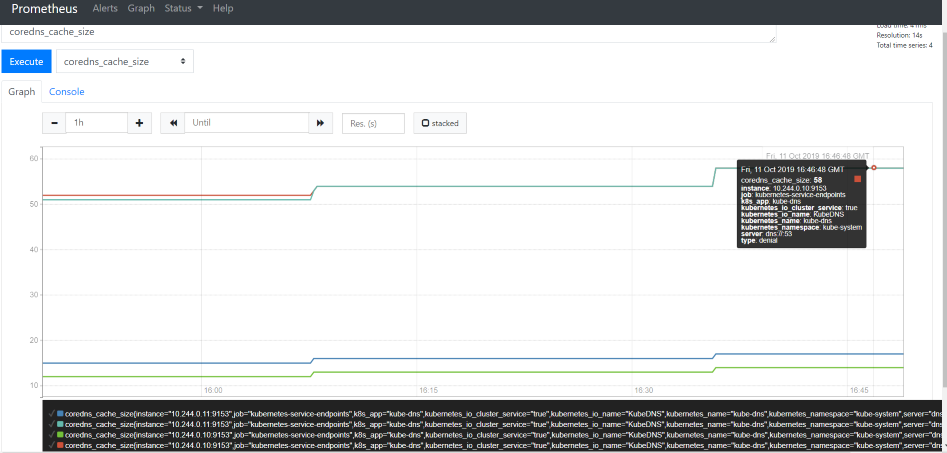This screenshot has height=453, width=947.
Task: Click the 50 y-axis label
Action: [x=33, y=204]
